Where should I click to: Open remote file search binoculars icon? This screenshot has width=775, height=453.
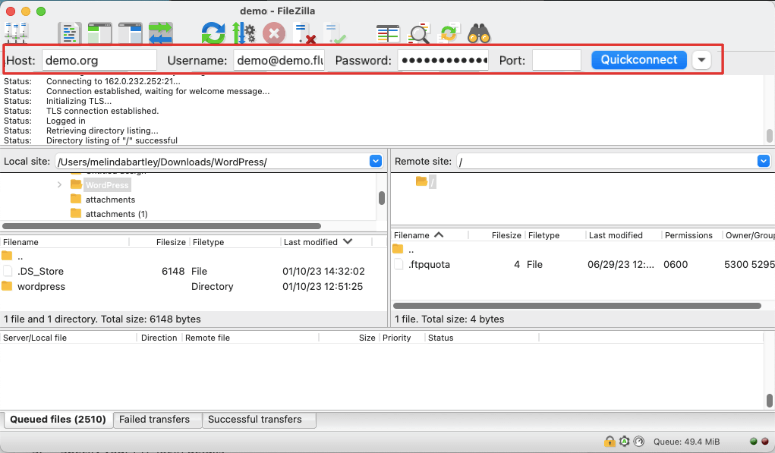pos(481,33)
